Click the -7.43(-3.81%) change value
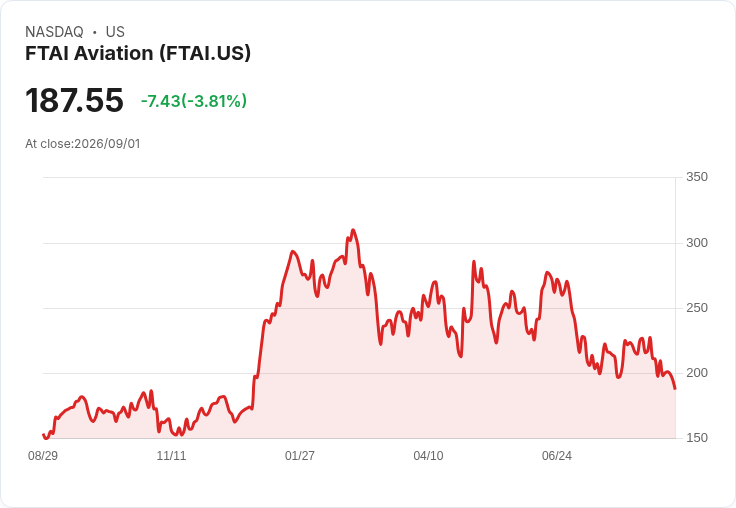The height and width of the screenshot is (508, 736). tap(194, 101)
